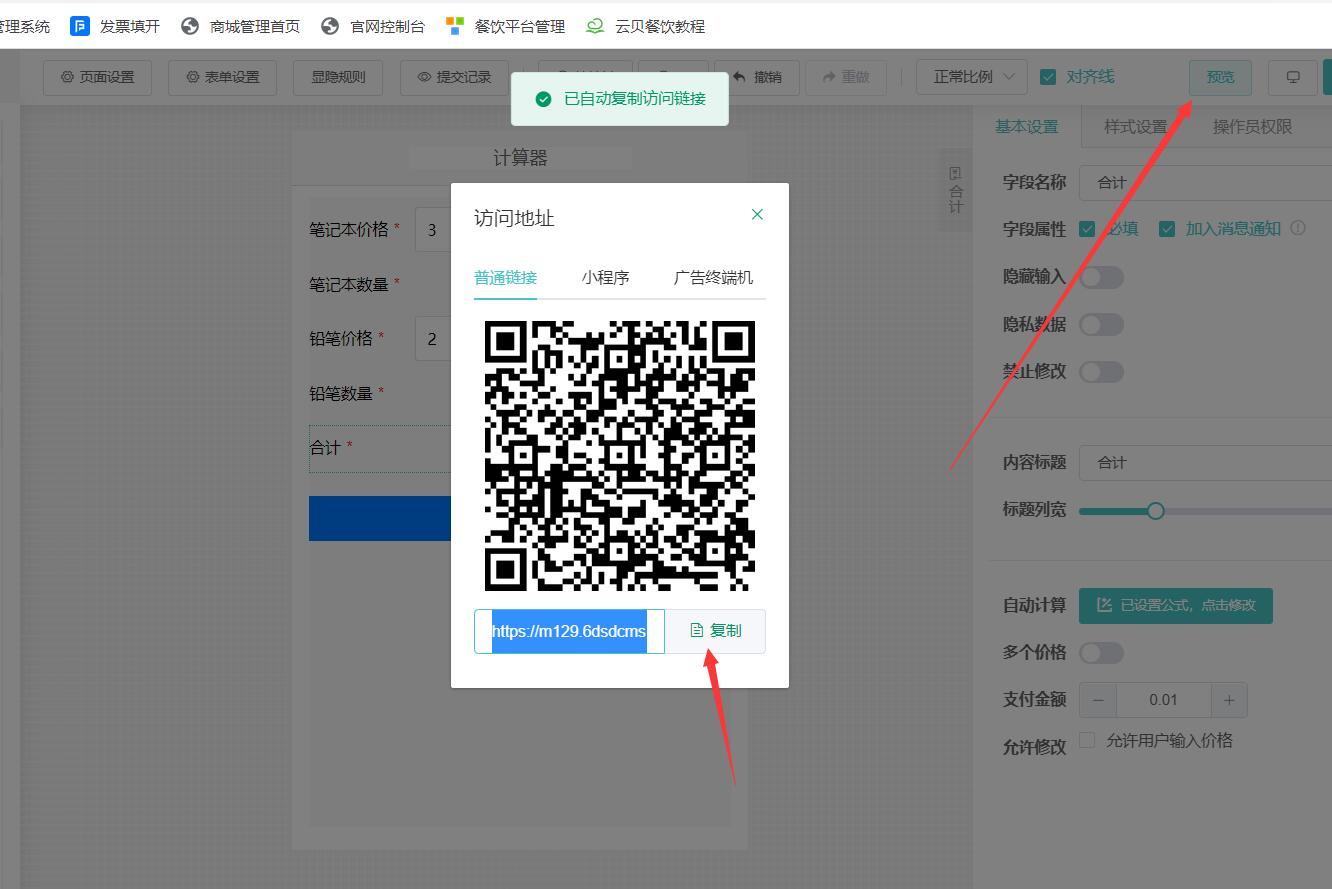Image resolution: width=1332 pixels, height=889 pixels.
Task: Click the 字段名称 input field
Action: 1205,182
